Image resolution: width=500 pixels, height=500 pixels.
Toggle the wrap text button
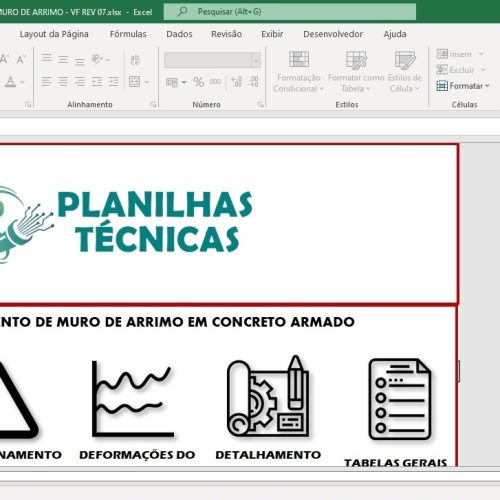click(135, 60)
